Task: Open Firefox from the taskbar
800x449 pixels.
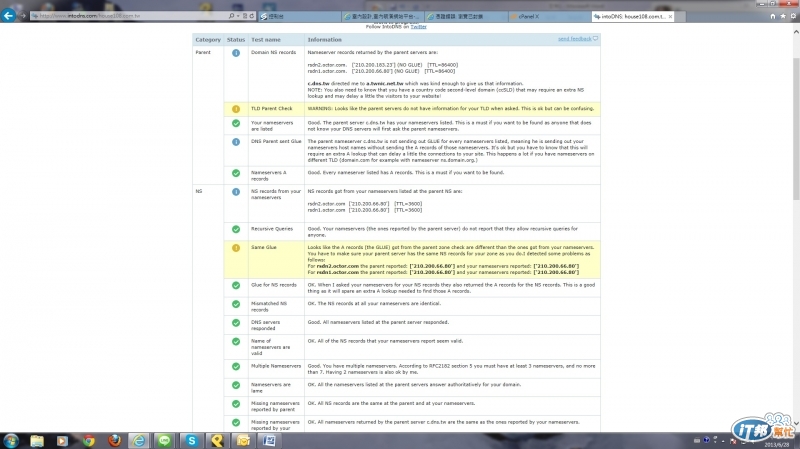Action: (x=115, y=441)
